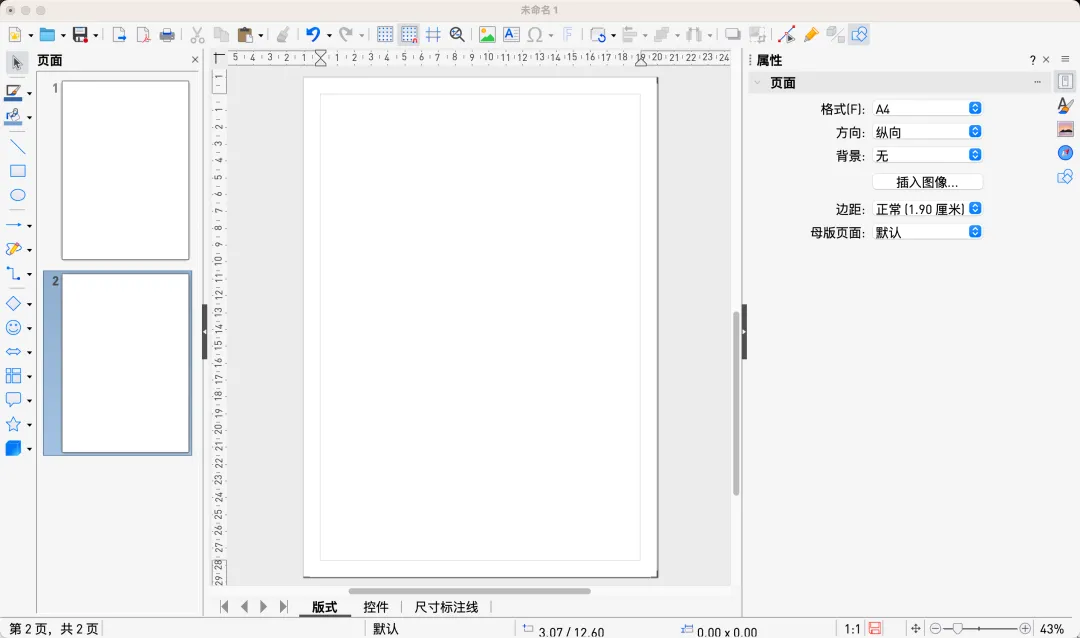1080x638 pixels.
Task: Toggle helplines while moving
Action: point(433,34)
